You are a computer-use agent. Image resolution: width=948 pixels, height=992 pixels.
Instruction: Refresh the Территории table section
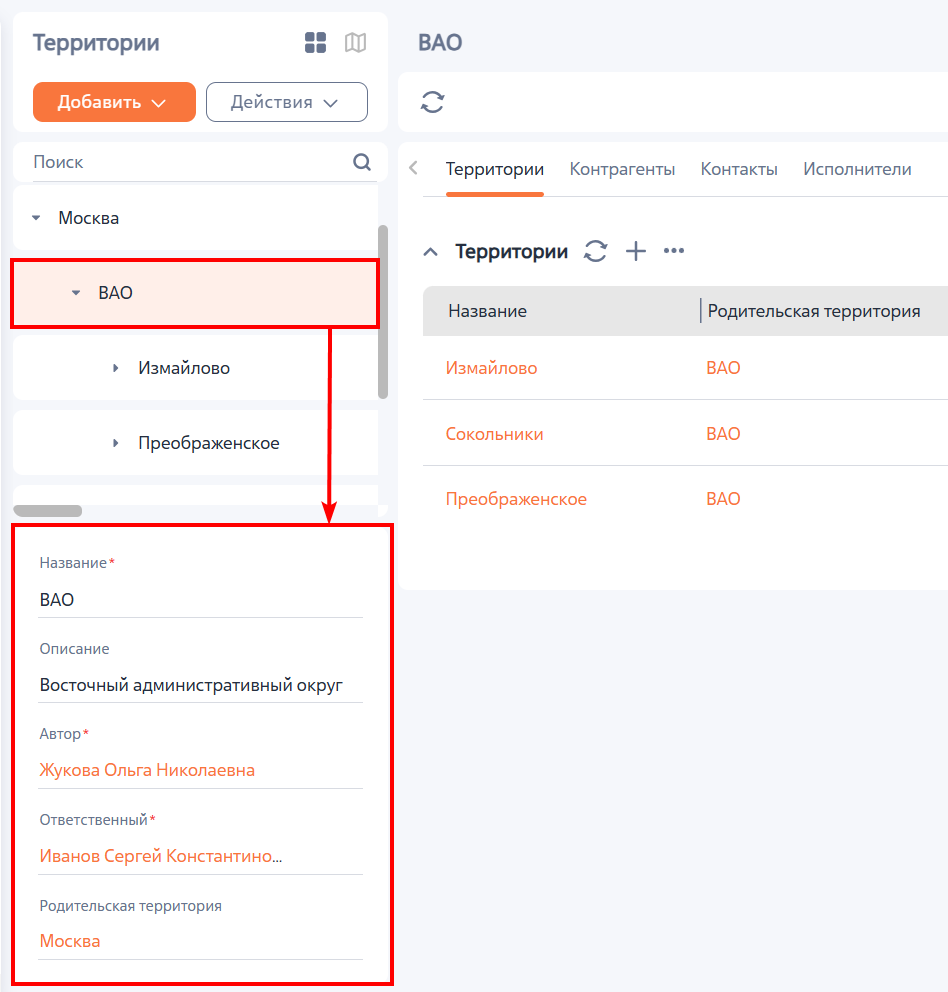click(x=596, y=251)
